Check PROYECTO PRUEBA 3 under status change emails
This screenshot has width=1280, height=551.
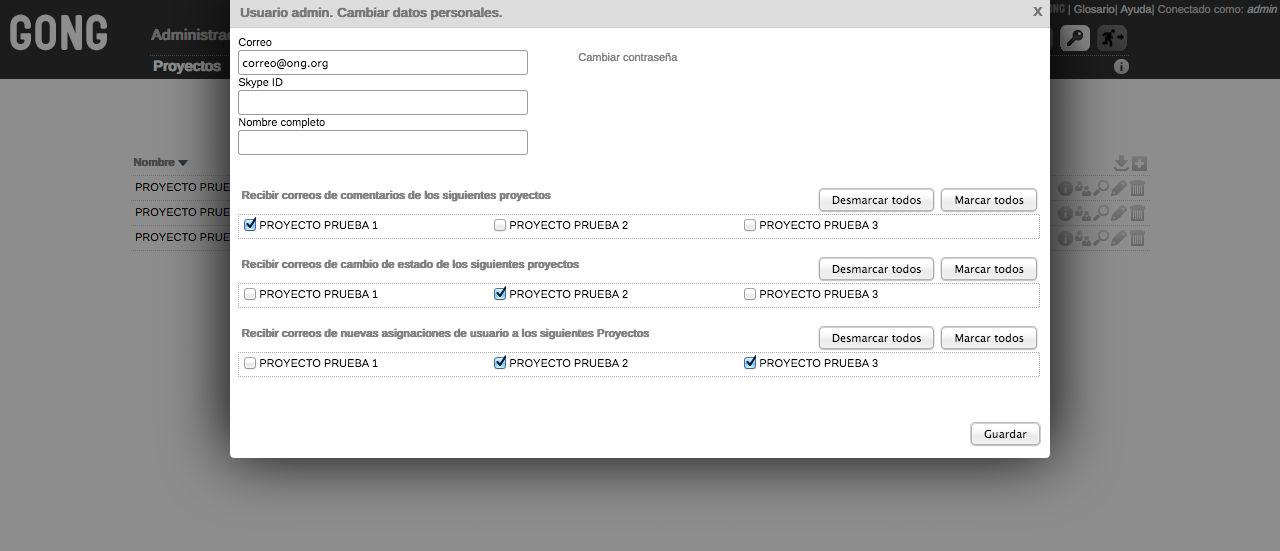tap(750, 294)
